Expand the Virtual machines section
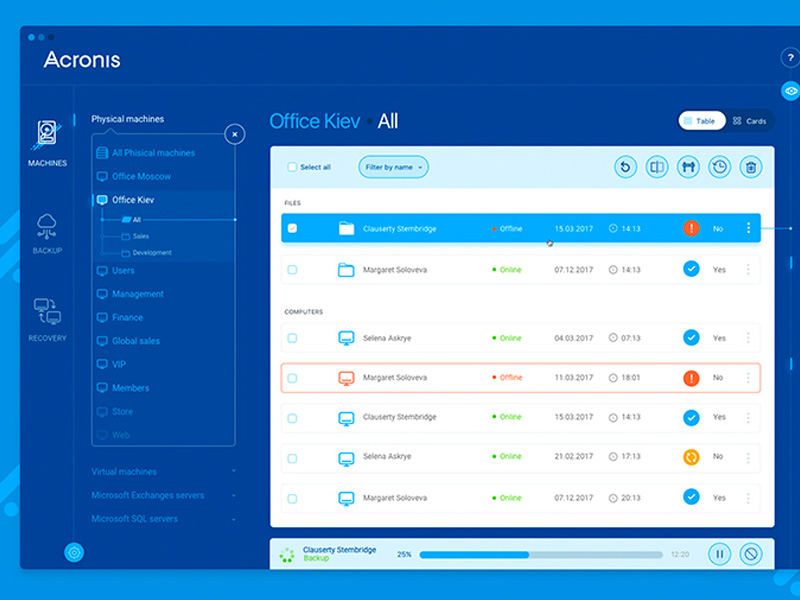The height and width of the screenshot is (600, 800). point(163,471)
